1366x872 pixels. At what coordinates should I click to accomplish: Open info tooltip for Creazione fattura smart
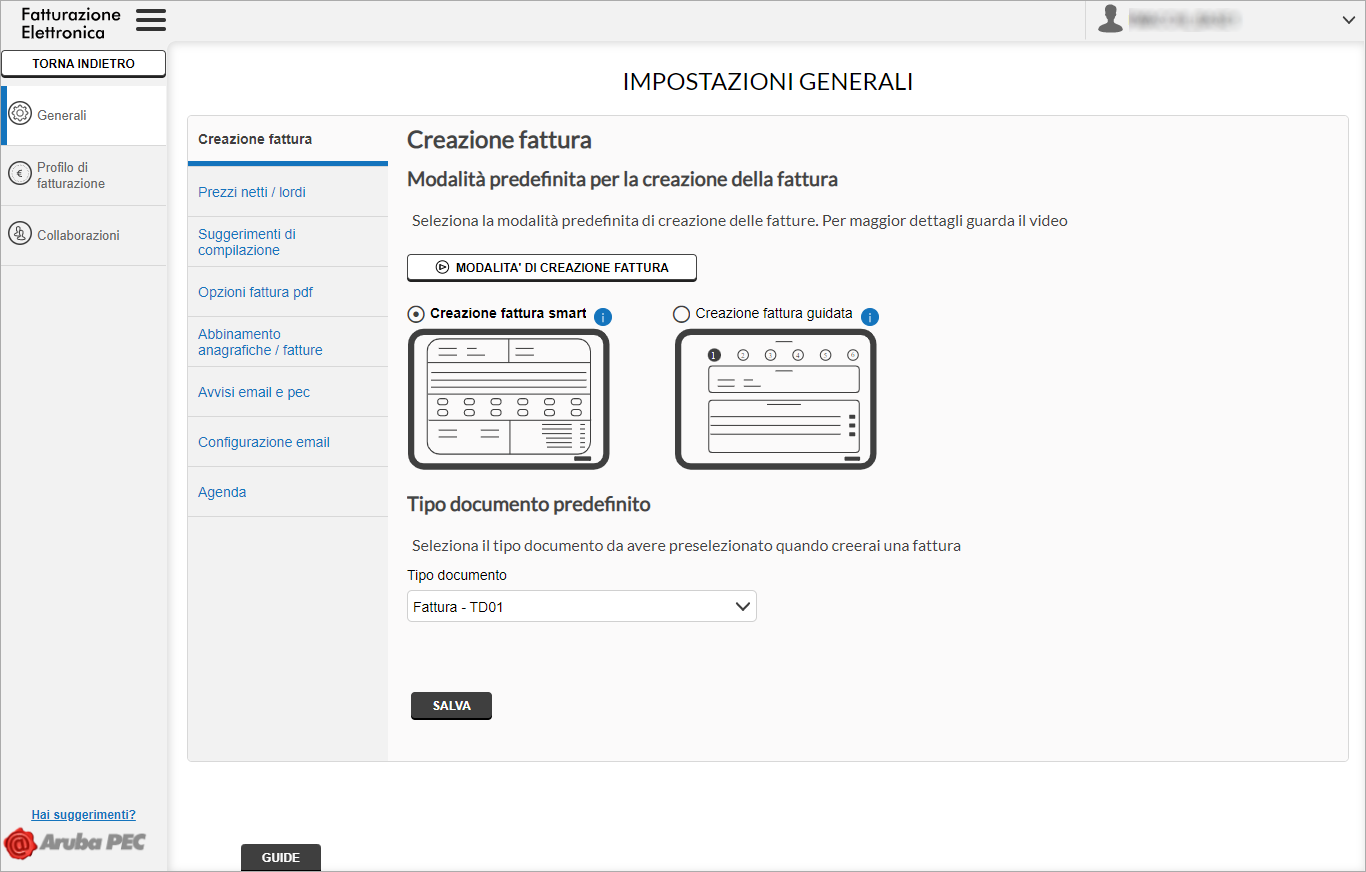tap(602, 316)
